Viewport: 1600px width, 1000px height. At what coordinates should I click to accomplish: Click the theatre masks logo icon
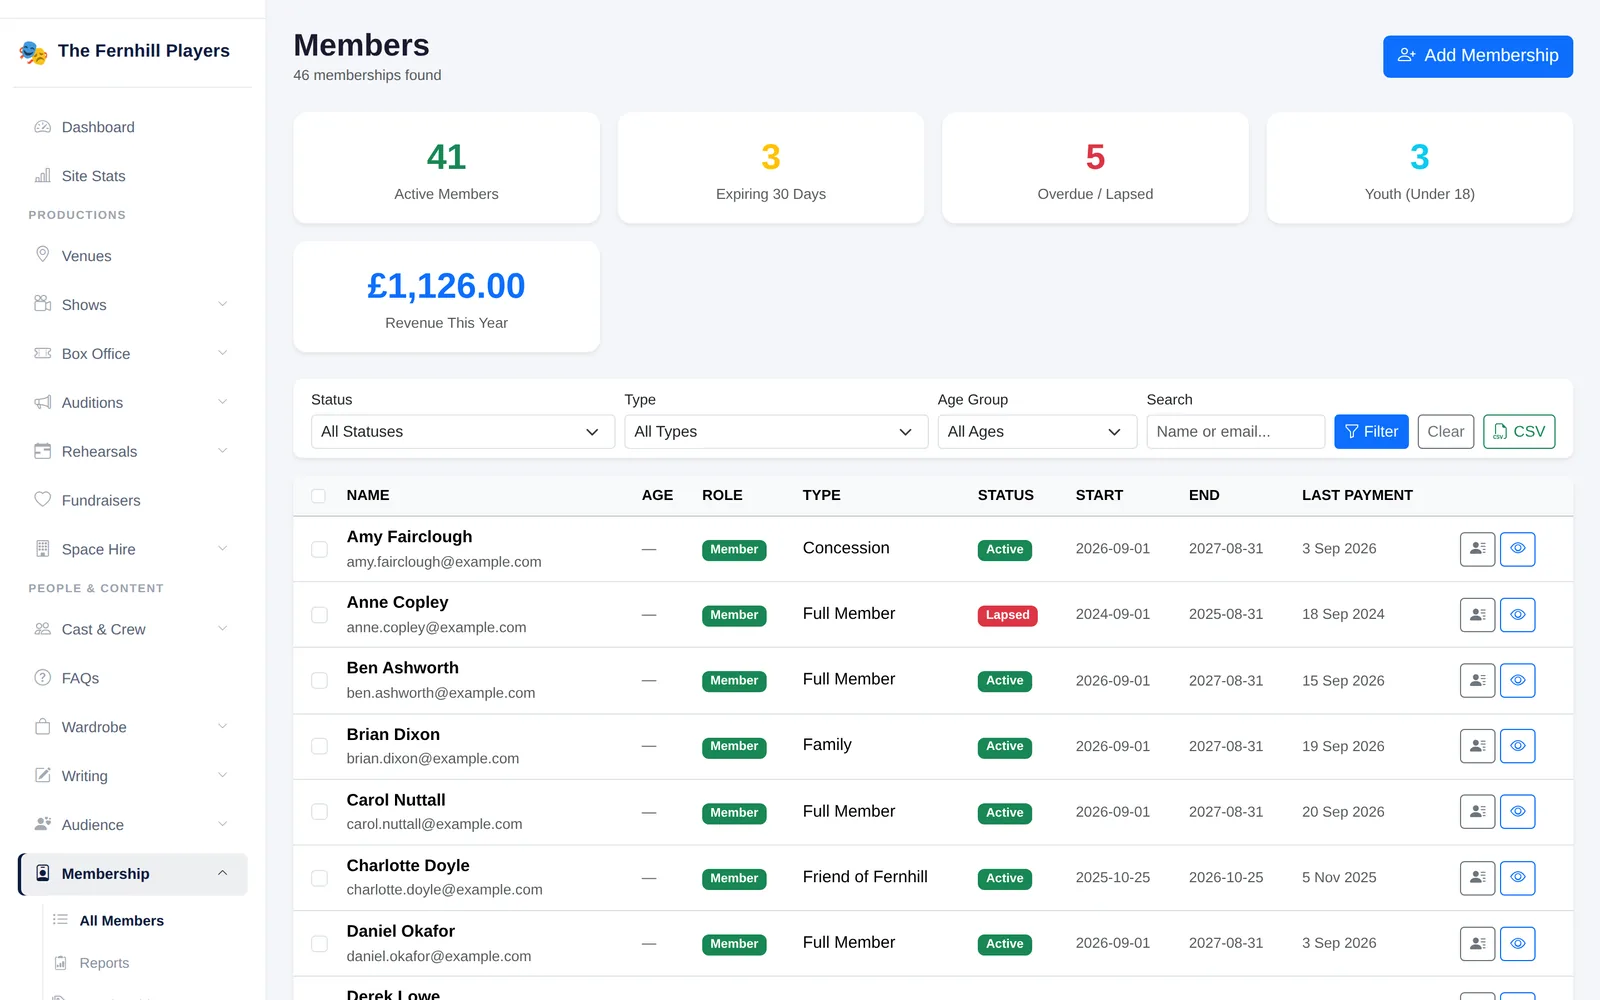[x=33, y=52]
